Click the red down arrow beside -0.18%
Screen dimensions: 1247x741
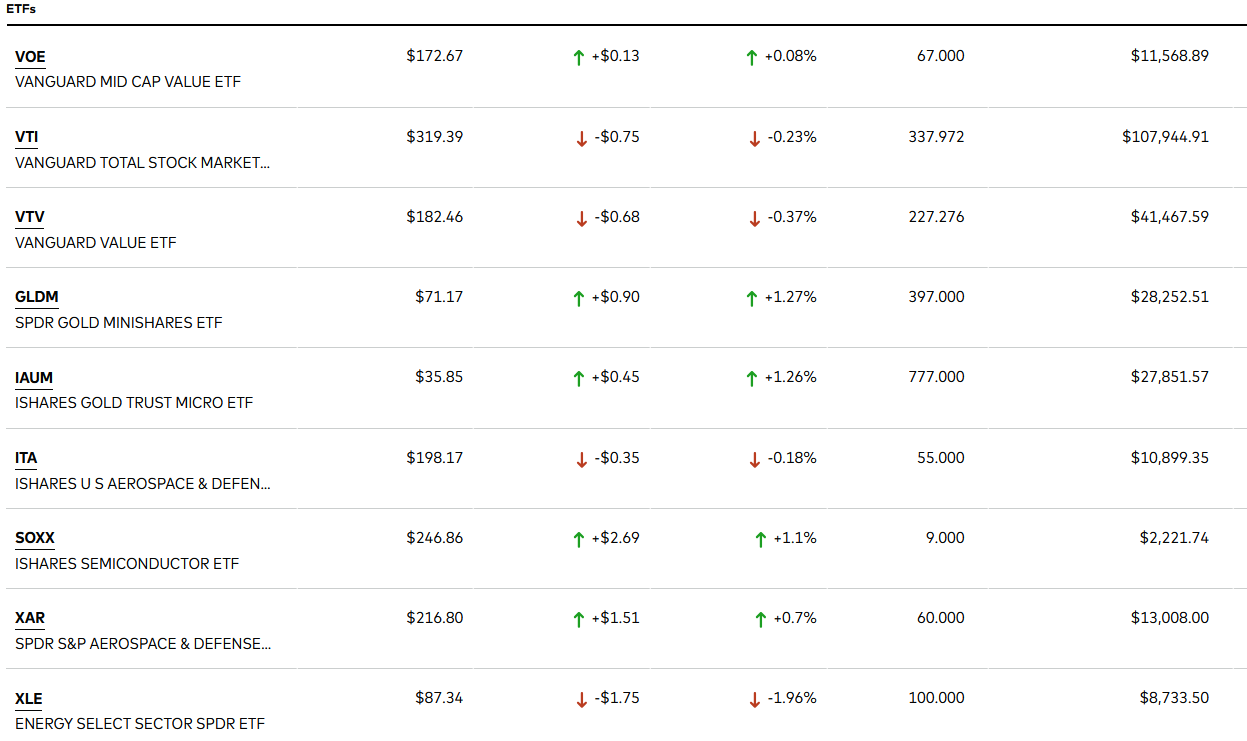(x=754, y=460)
